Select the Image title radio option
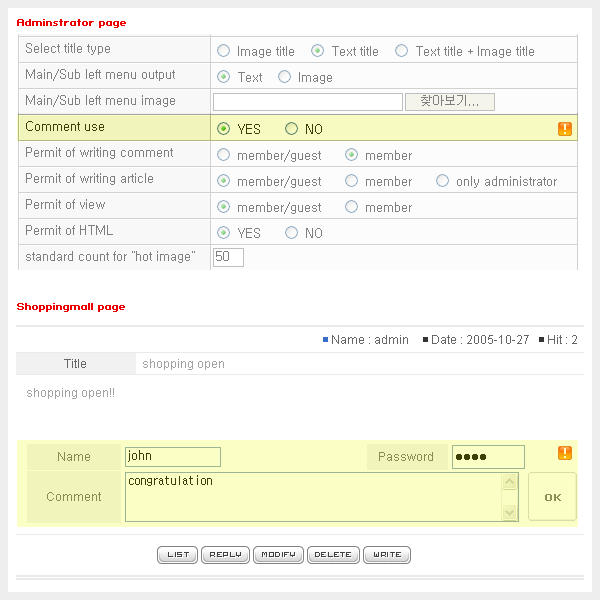Image resolution: width=600 pixels, height=600 pixels. click(223, 51)
